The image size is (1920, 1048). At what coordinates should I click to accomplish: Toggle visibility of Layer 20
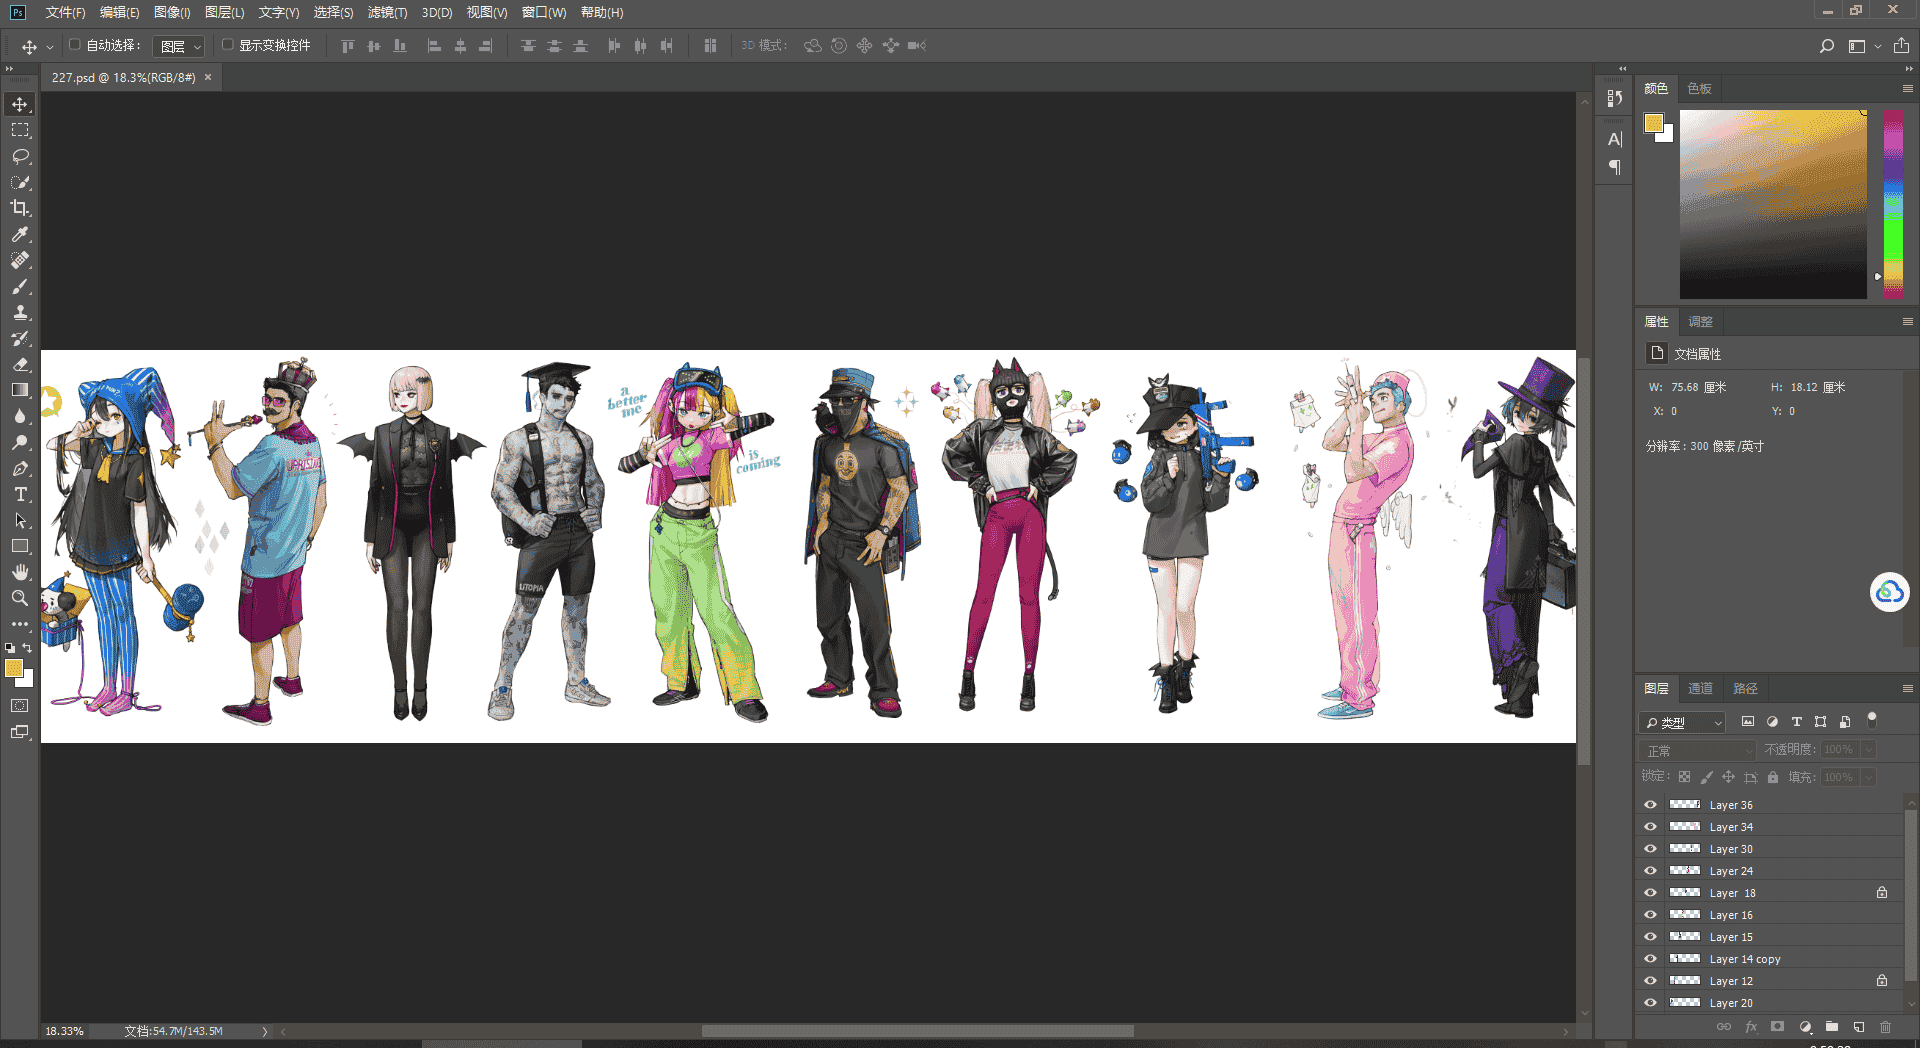[1650, 1003]
